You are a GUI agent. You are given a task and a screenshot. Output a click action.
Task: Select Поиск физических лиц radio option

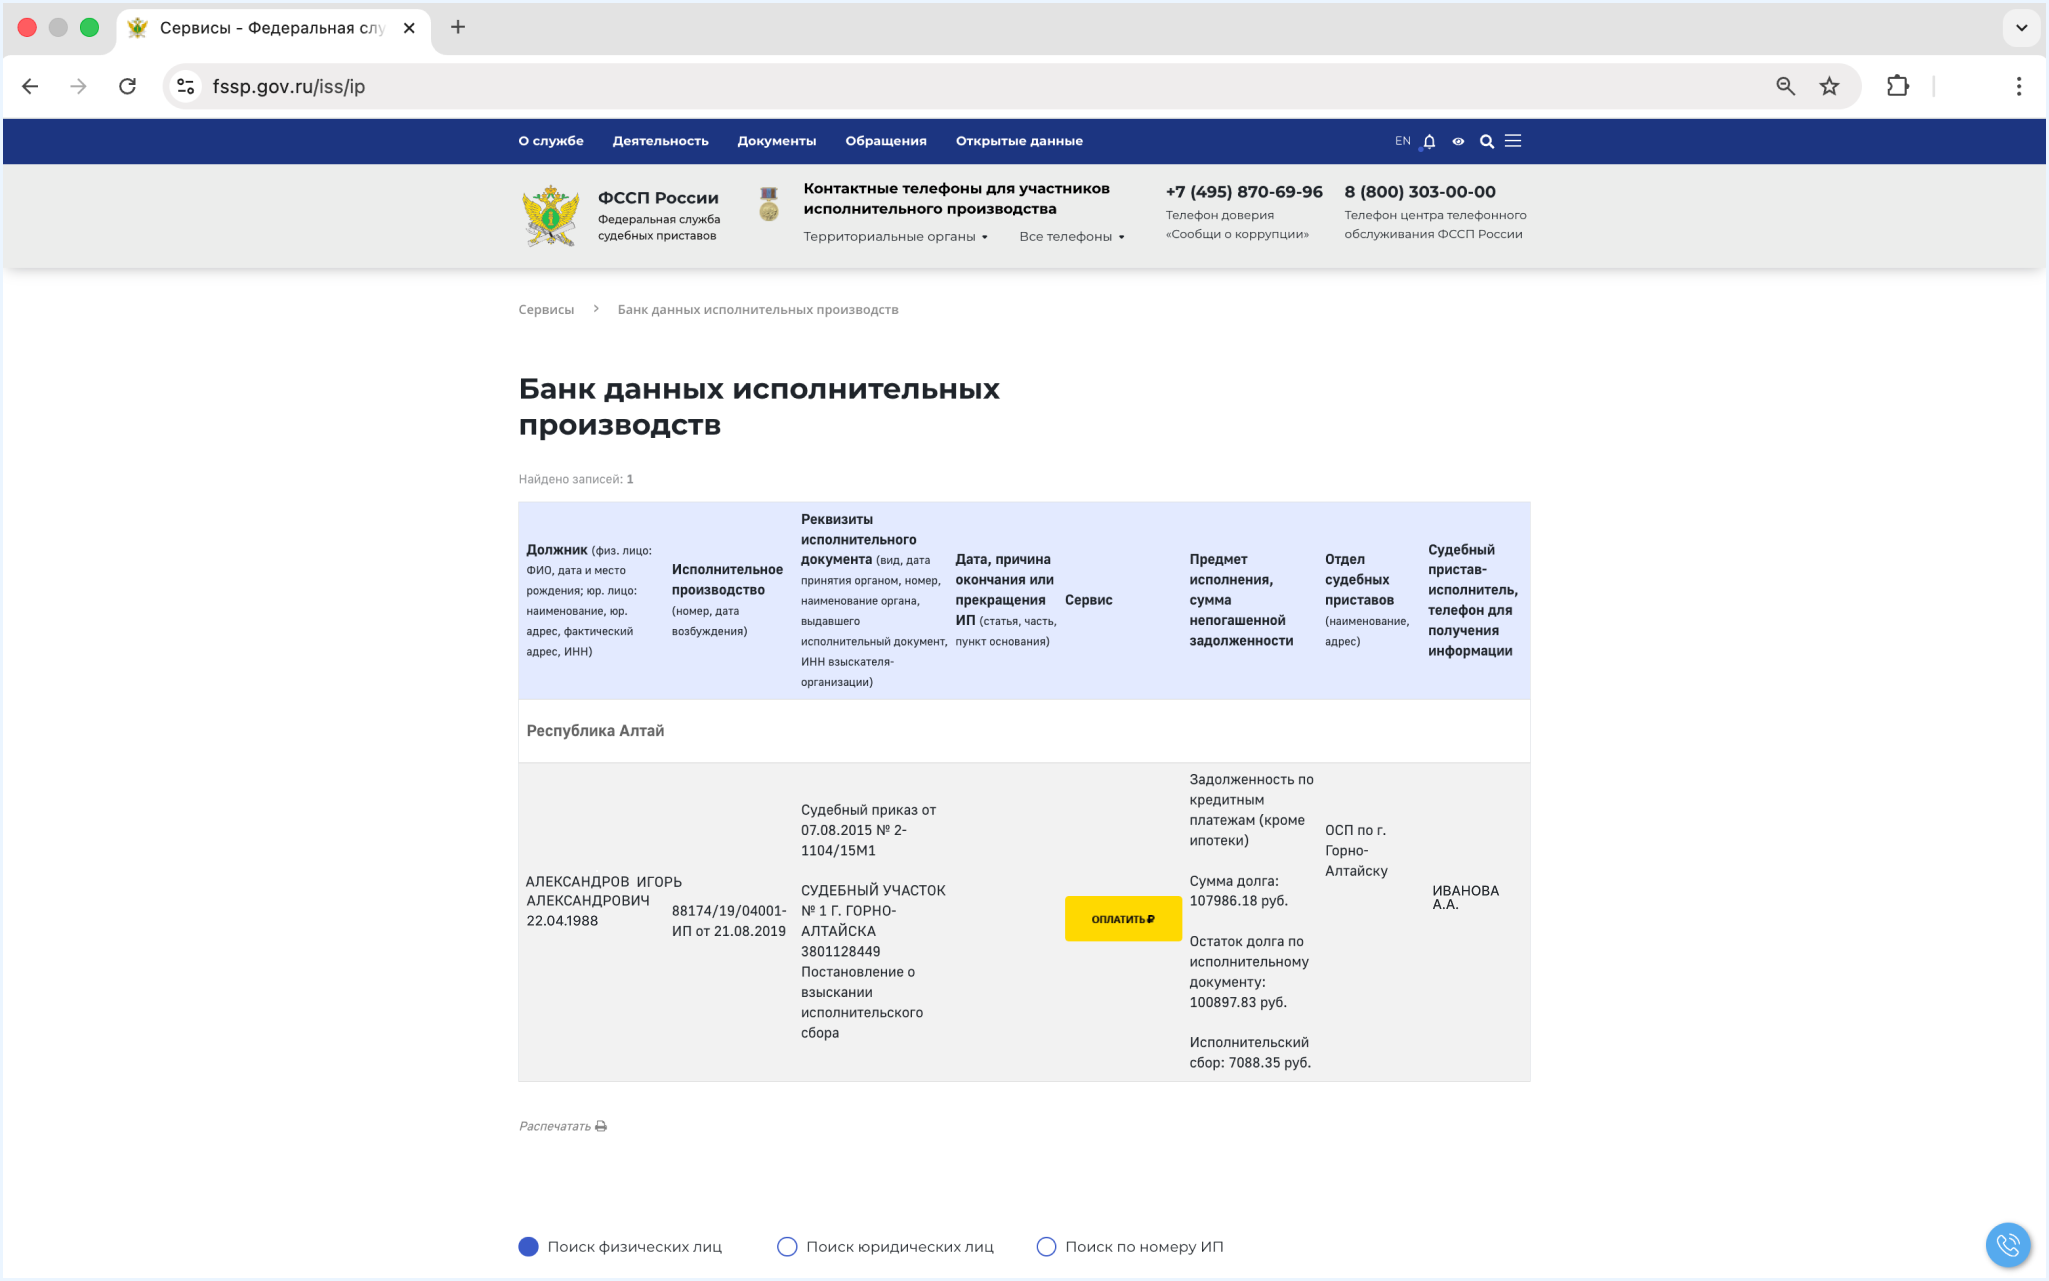tap(529, 1246)
